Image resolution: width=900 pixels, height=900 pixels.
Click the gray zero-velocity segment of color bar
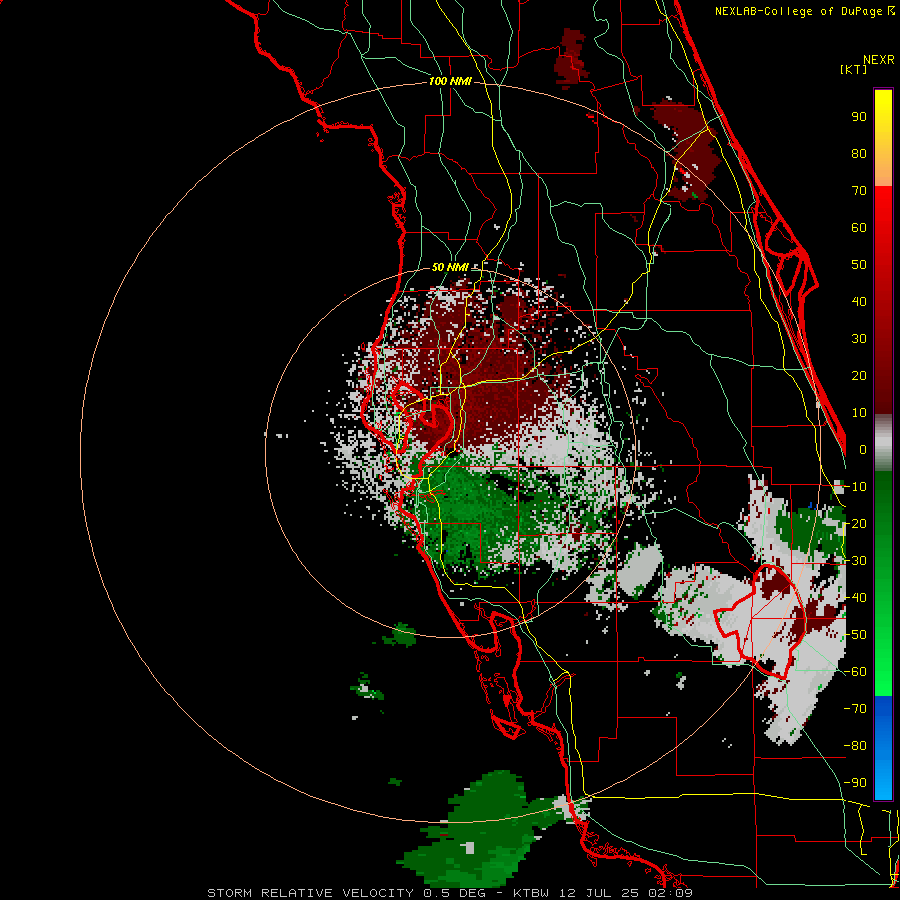[x=883, y=443]
